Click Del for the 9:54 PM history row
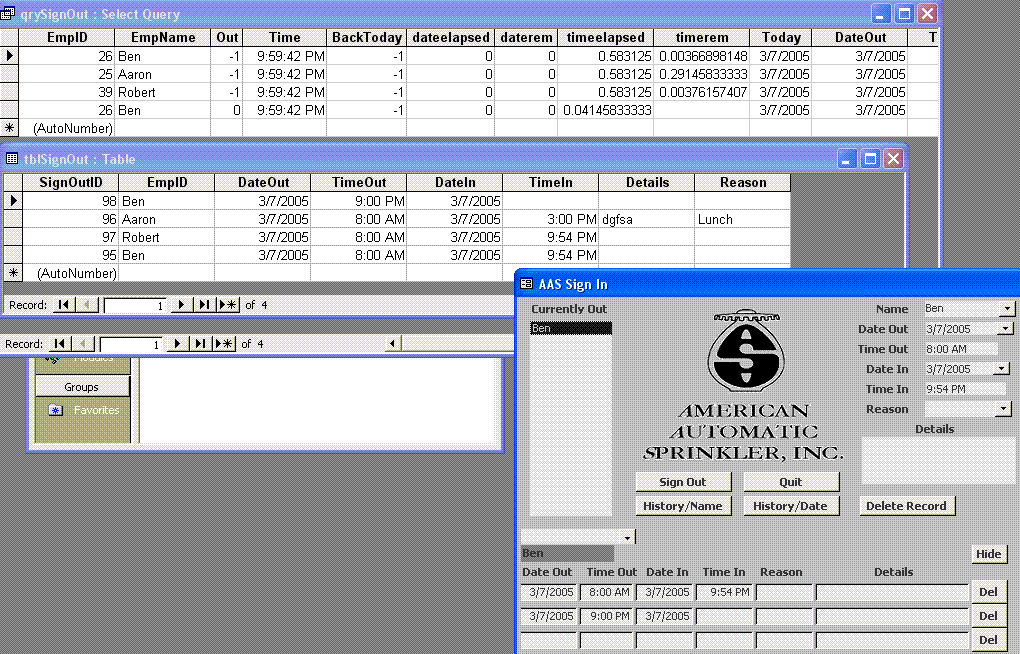The width and height of the screenshot is (1020, 654). (x=989, y=592)
